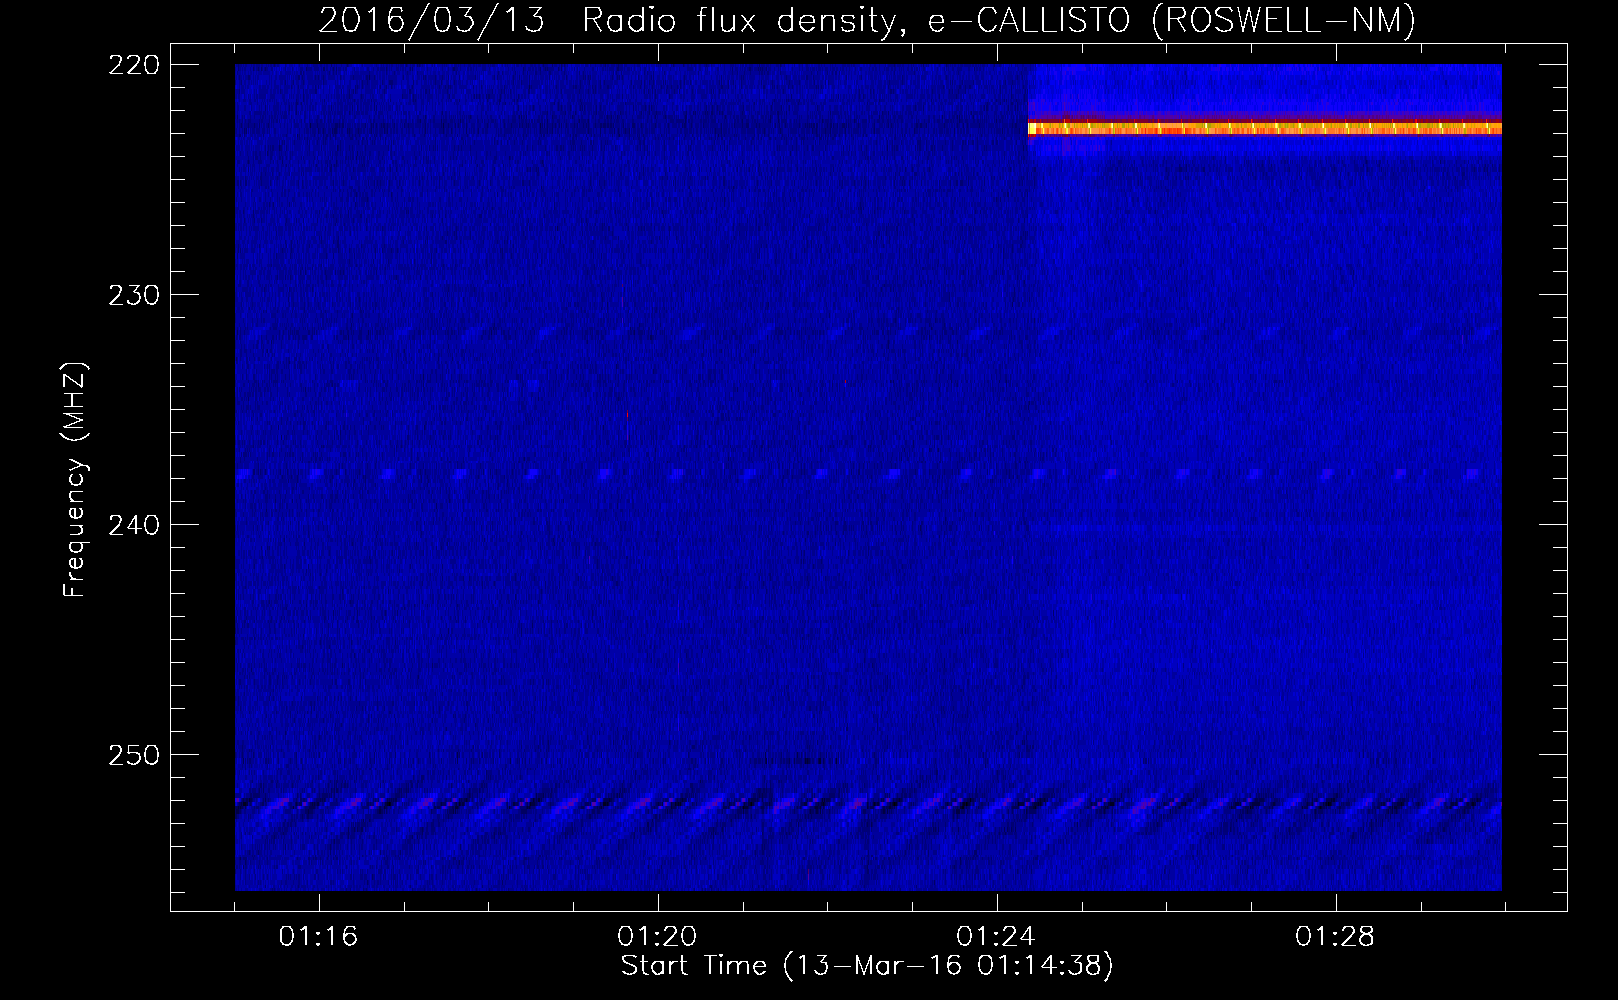Click the 01:16 time tick label
Screen dimensions: 1618x1000
(319, 937)
